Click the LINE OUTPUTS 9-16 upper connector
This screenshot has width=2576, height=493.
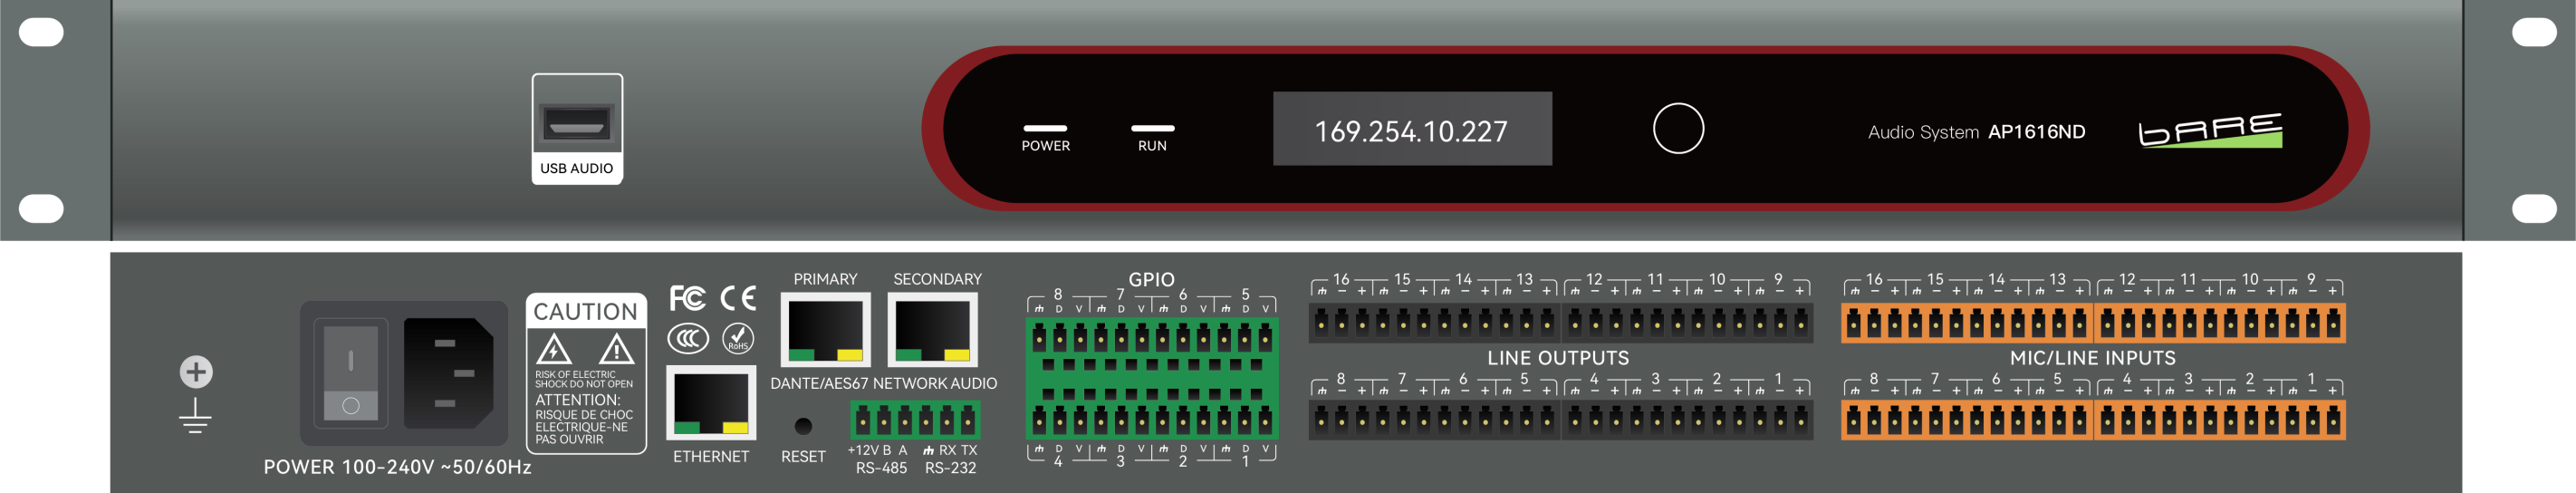coord(1559,323)
